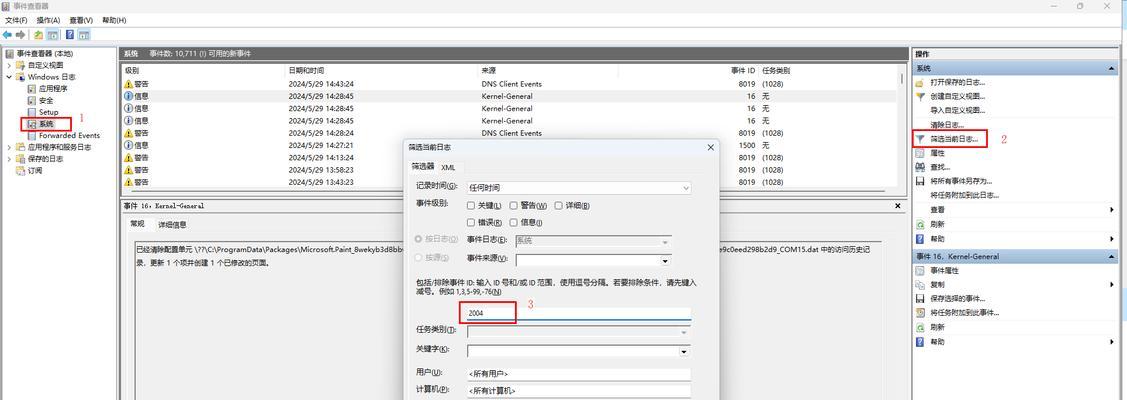
Task: Open the 查看 submenu in actions pane
Action: (937, 210)
